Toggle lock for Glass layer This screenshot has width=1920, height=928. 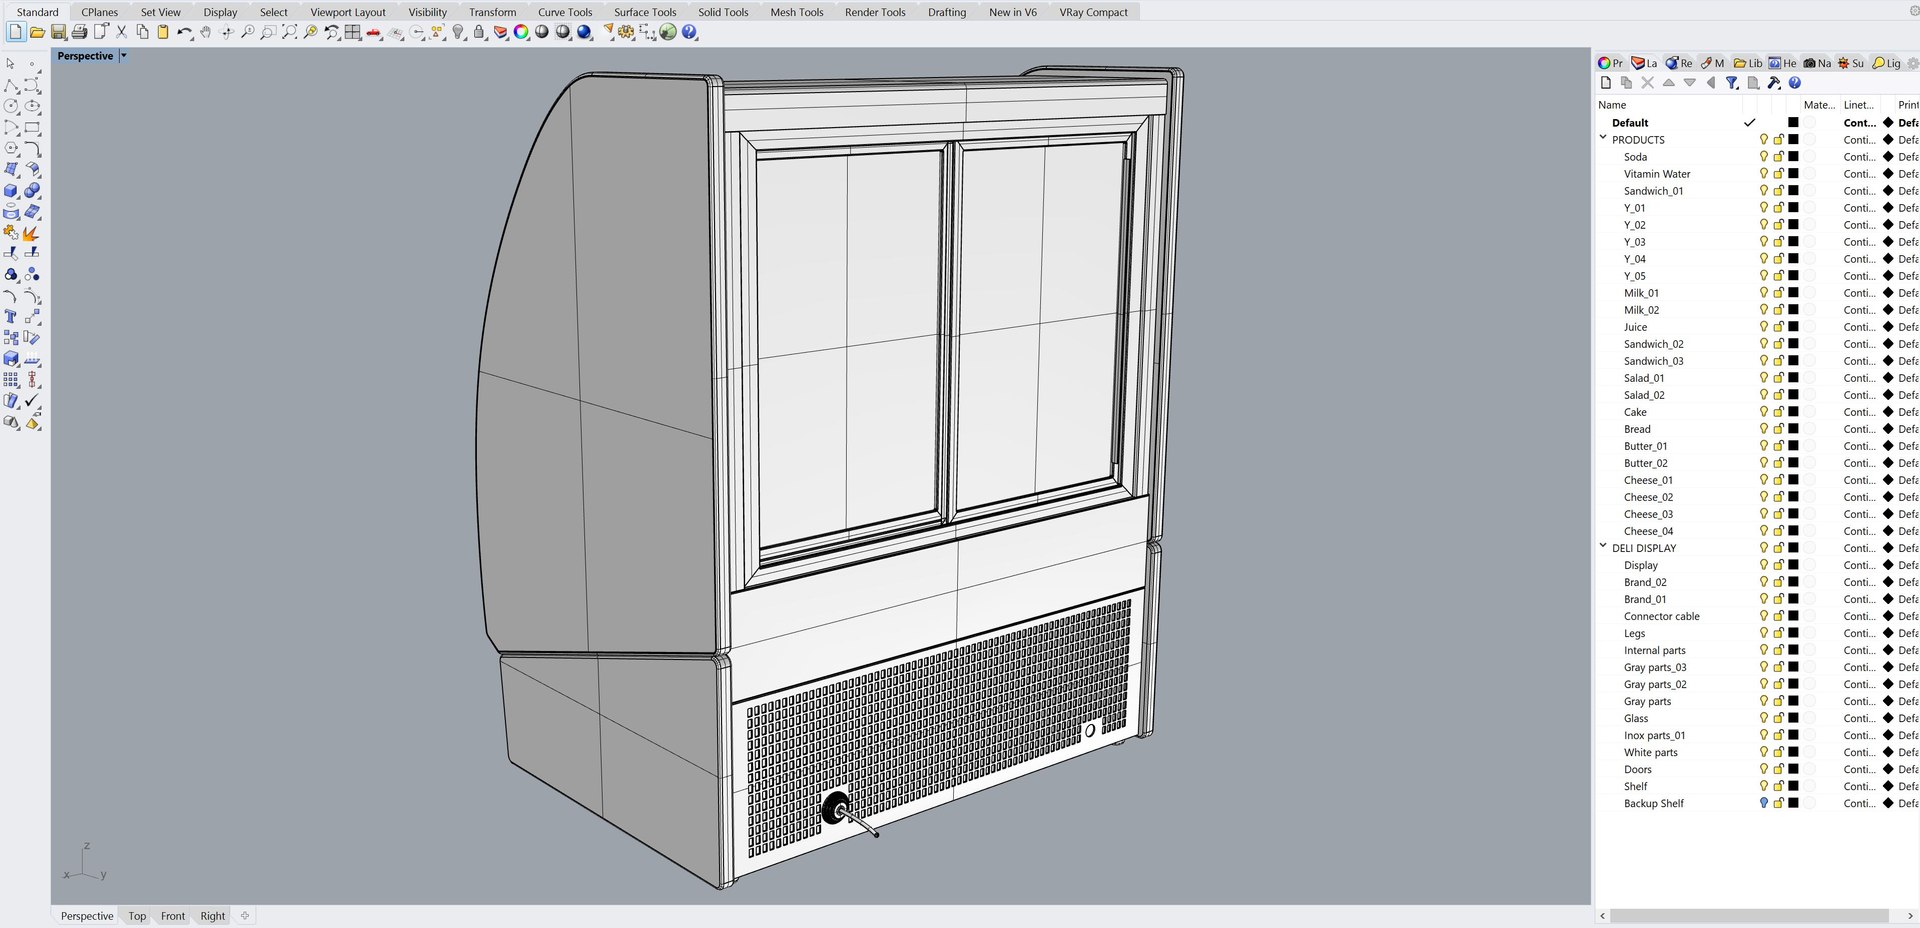(1779, 718)
